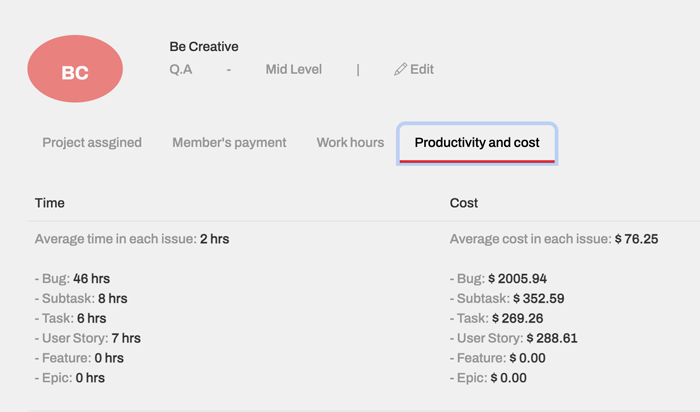The width and height of the screenshot is (700, 412).
Task: Click the Q.A role label
Action: (x=181, y=69)
